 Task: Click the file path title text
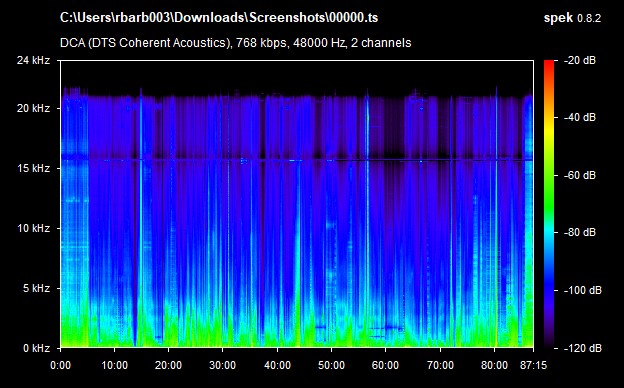click(x=219, y=18)
